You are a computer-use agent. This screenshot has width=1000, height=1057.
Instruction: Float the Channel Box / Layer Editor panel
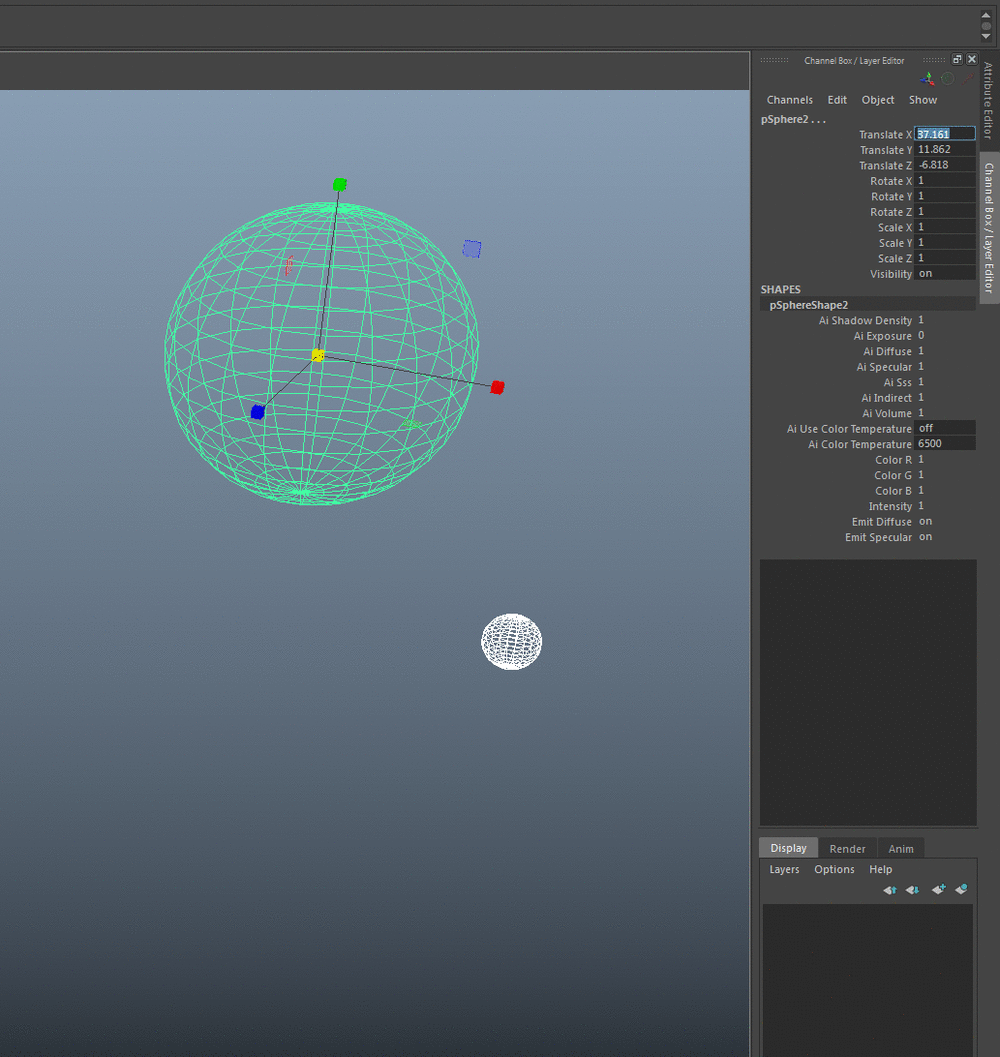(956, 60)
